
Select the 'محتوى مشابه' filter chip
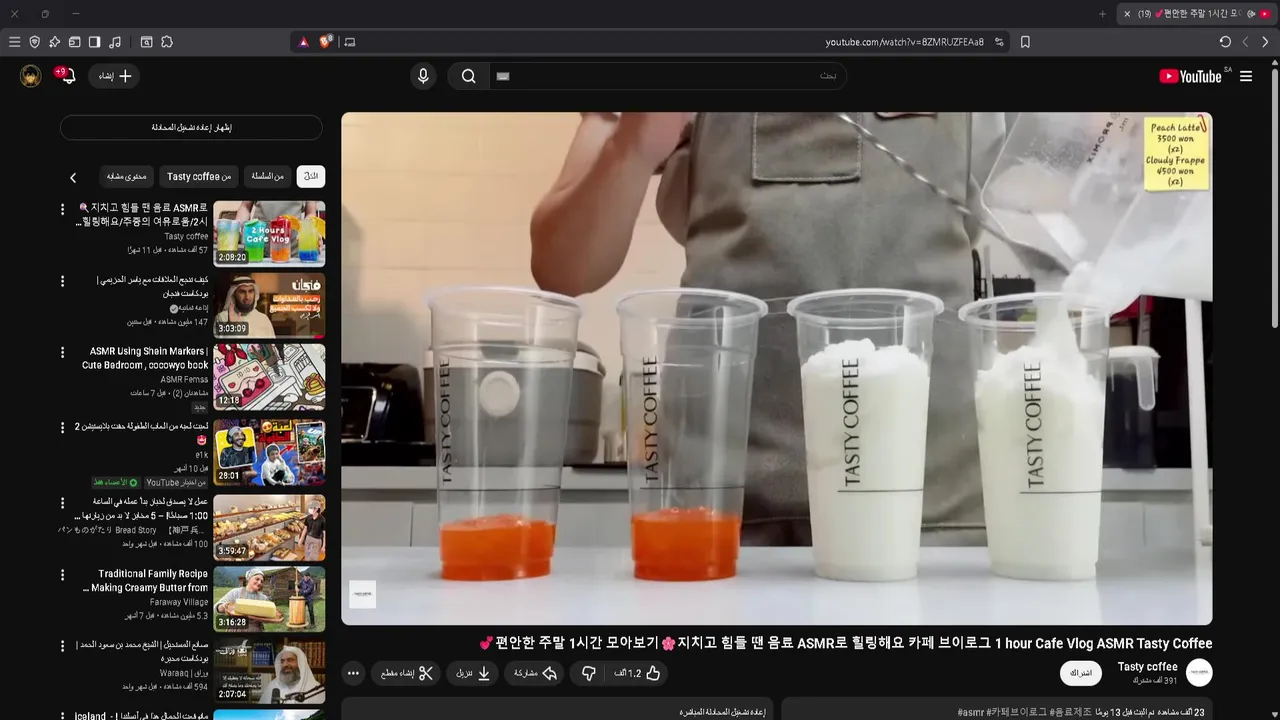tap(127, 176)
